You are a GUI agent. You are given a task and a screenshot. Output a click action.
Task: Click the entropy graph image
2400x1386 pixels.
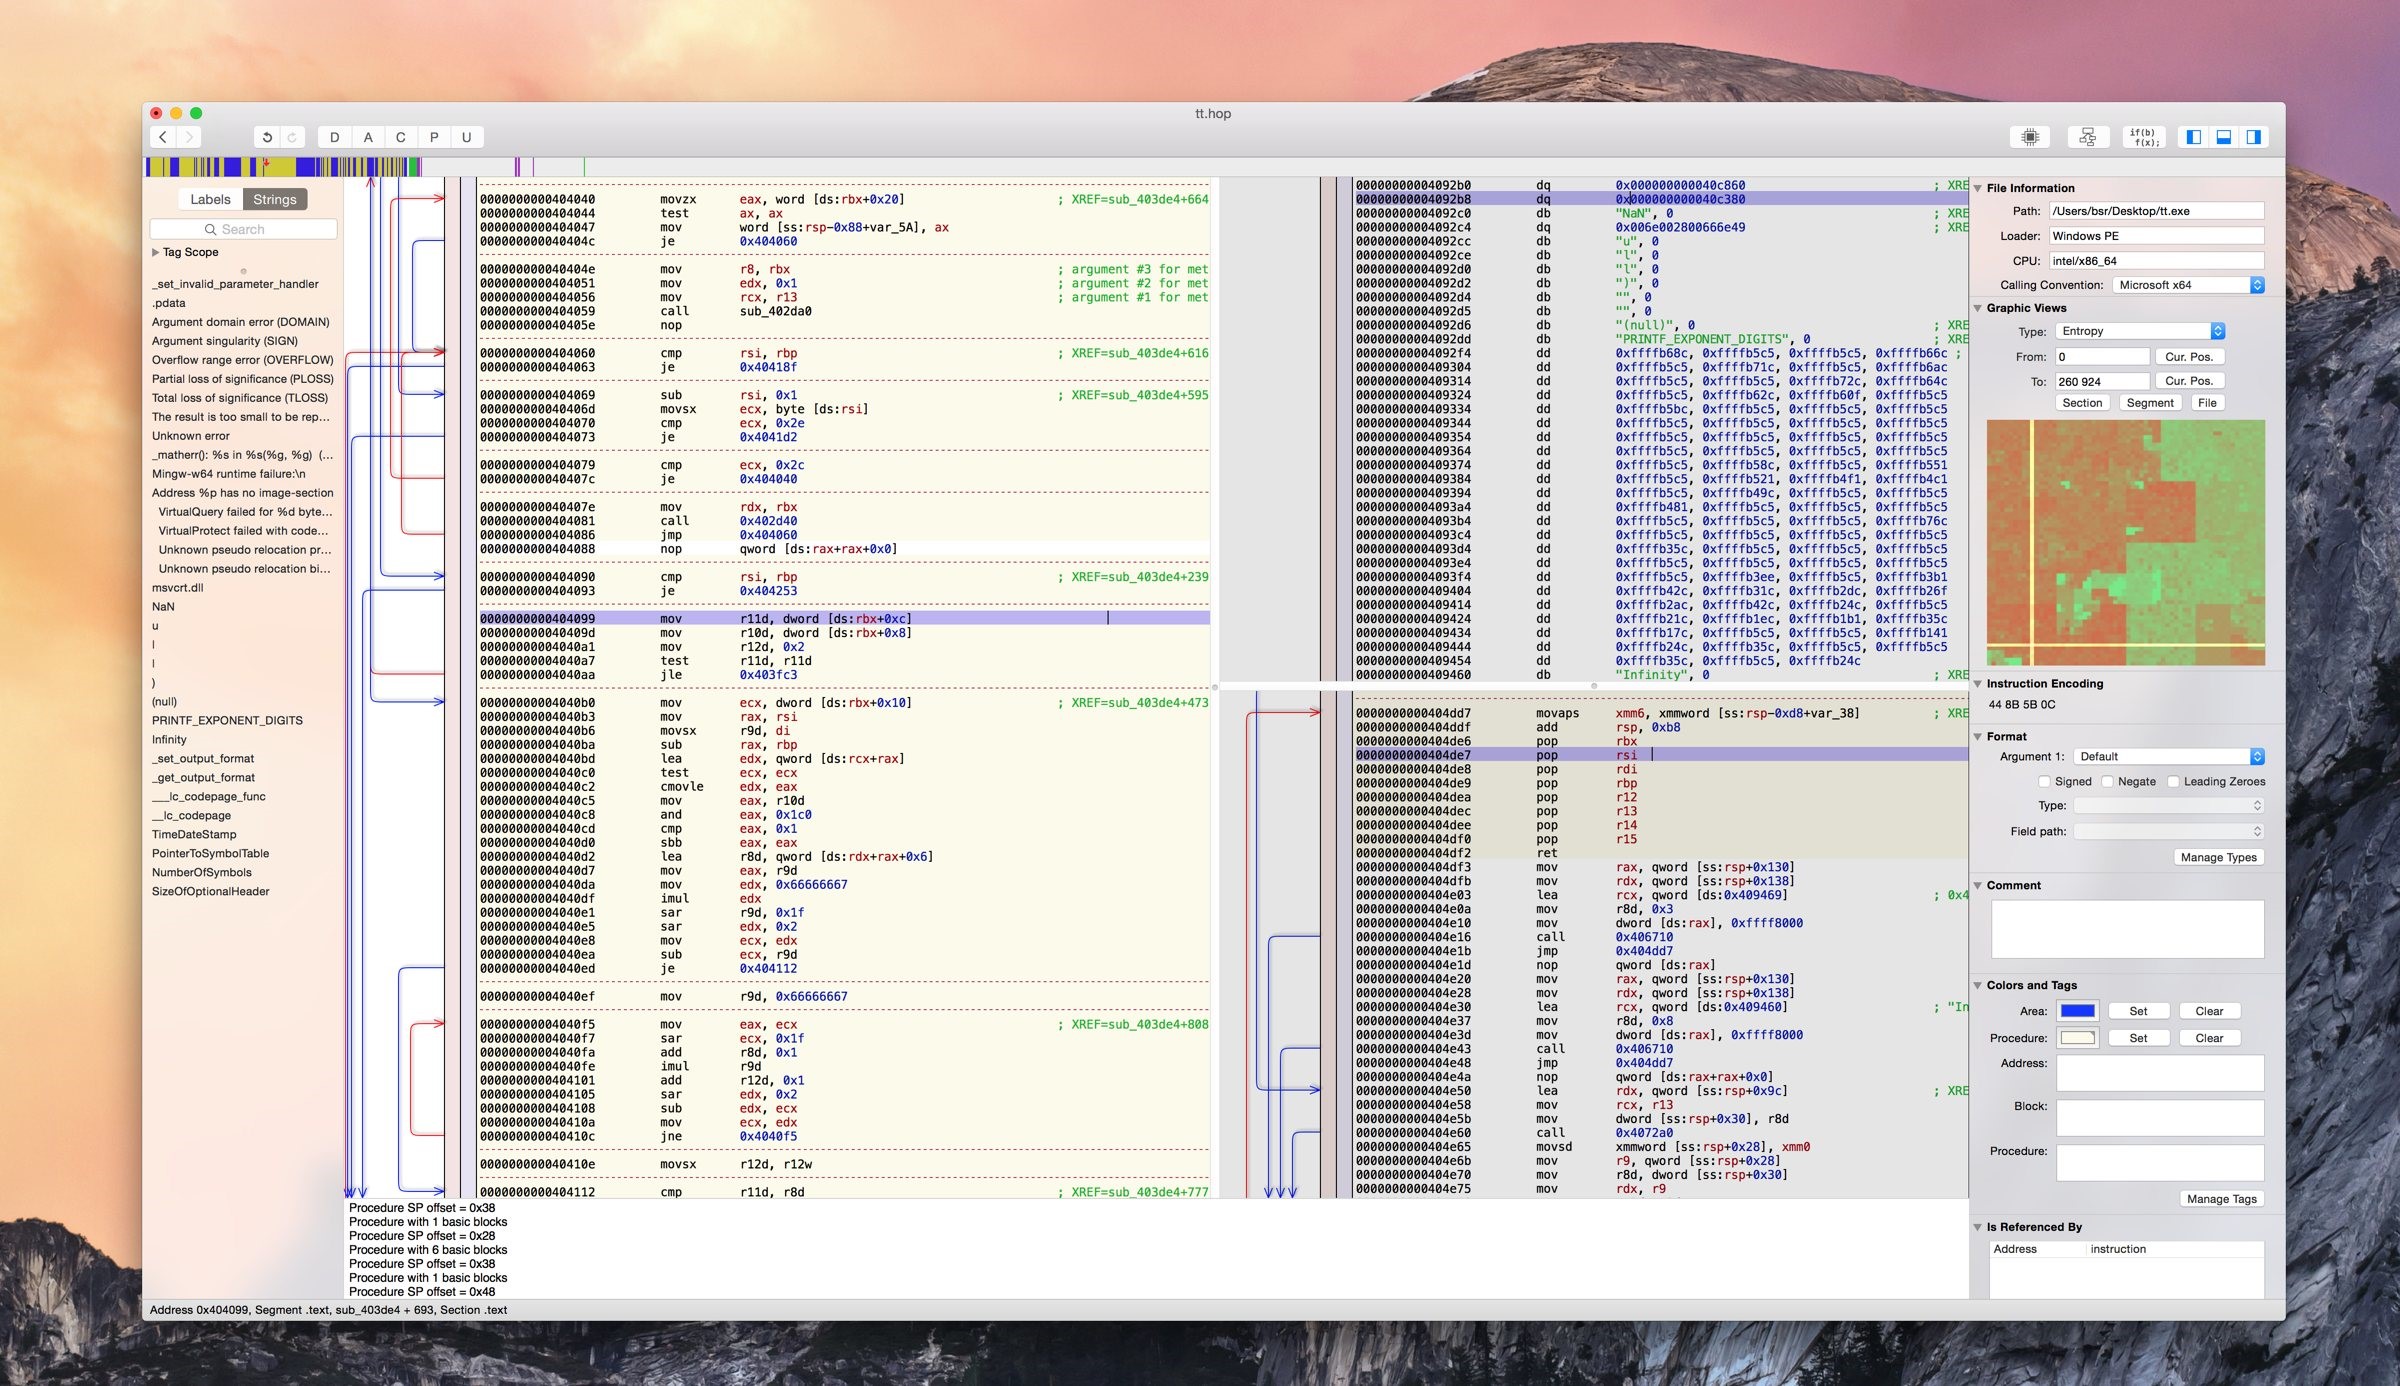[2125, 543]
